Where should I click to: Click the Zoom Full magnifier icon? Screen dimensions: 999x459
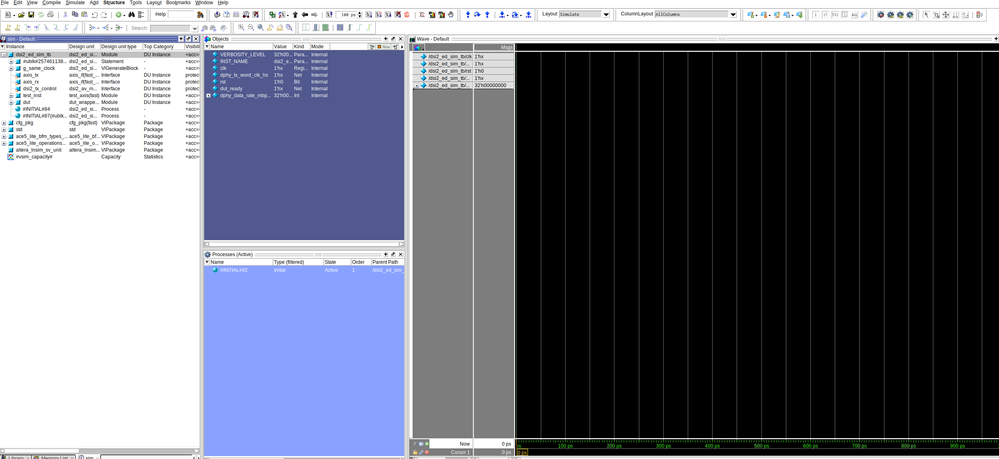(260, 27)
